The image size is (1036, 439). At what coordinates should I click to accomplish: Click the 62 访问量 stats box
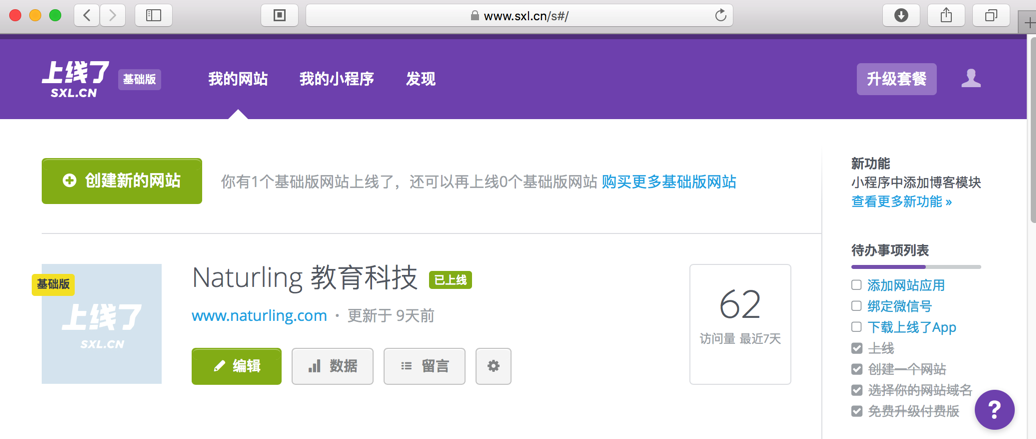[740, 324]
